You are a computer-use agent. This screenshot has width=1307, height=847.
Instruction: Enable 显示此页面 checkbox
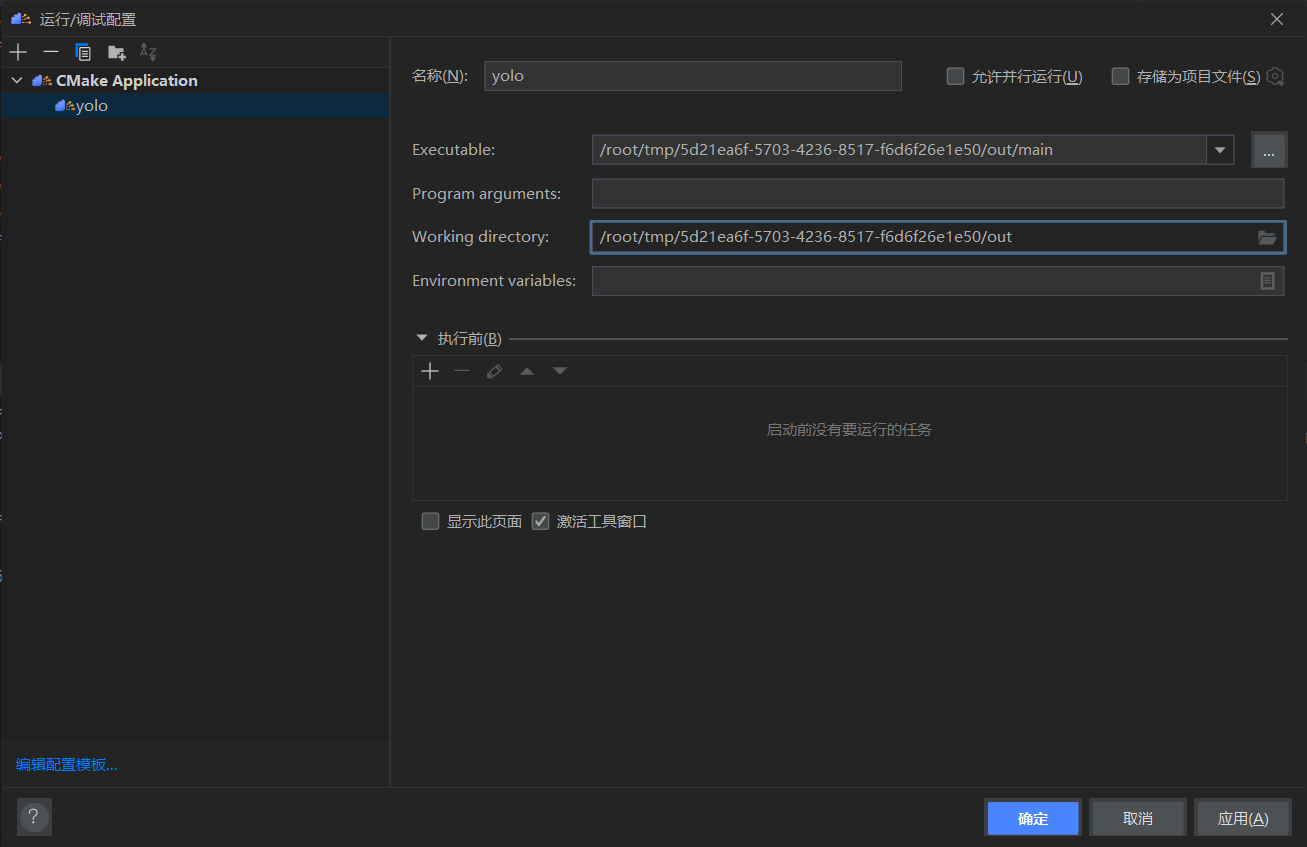point(430,521)
